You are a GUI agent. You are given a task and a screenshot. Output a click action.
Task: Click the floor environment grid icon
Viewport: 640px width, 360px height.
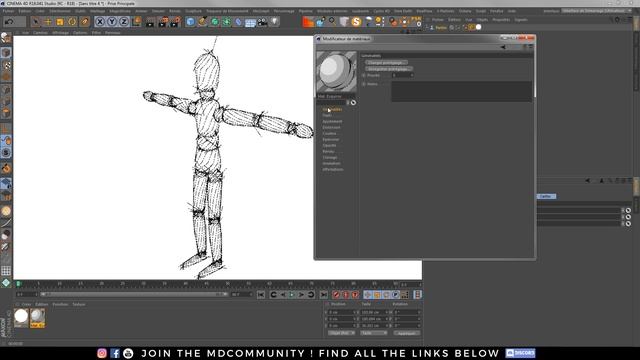point(251,22)
